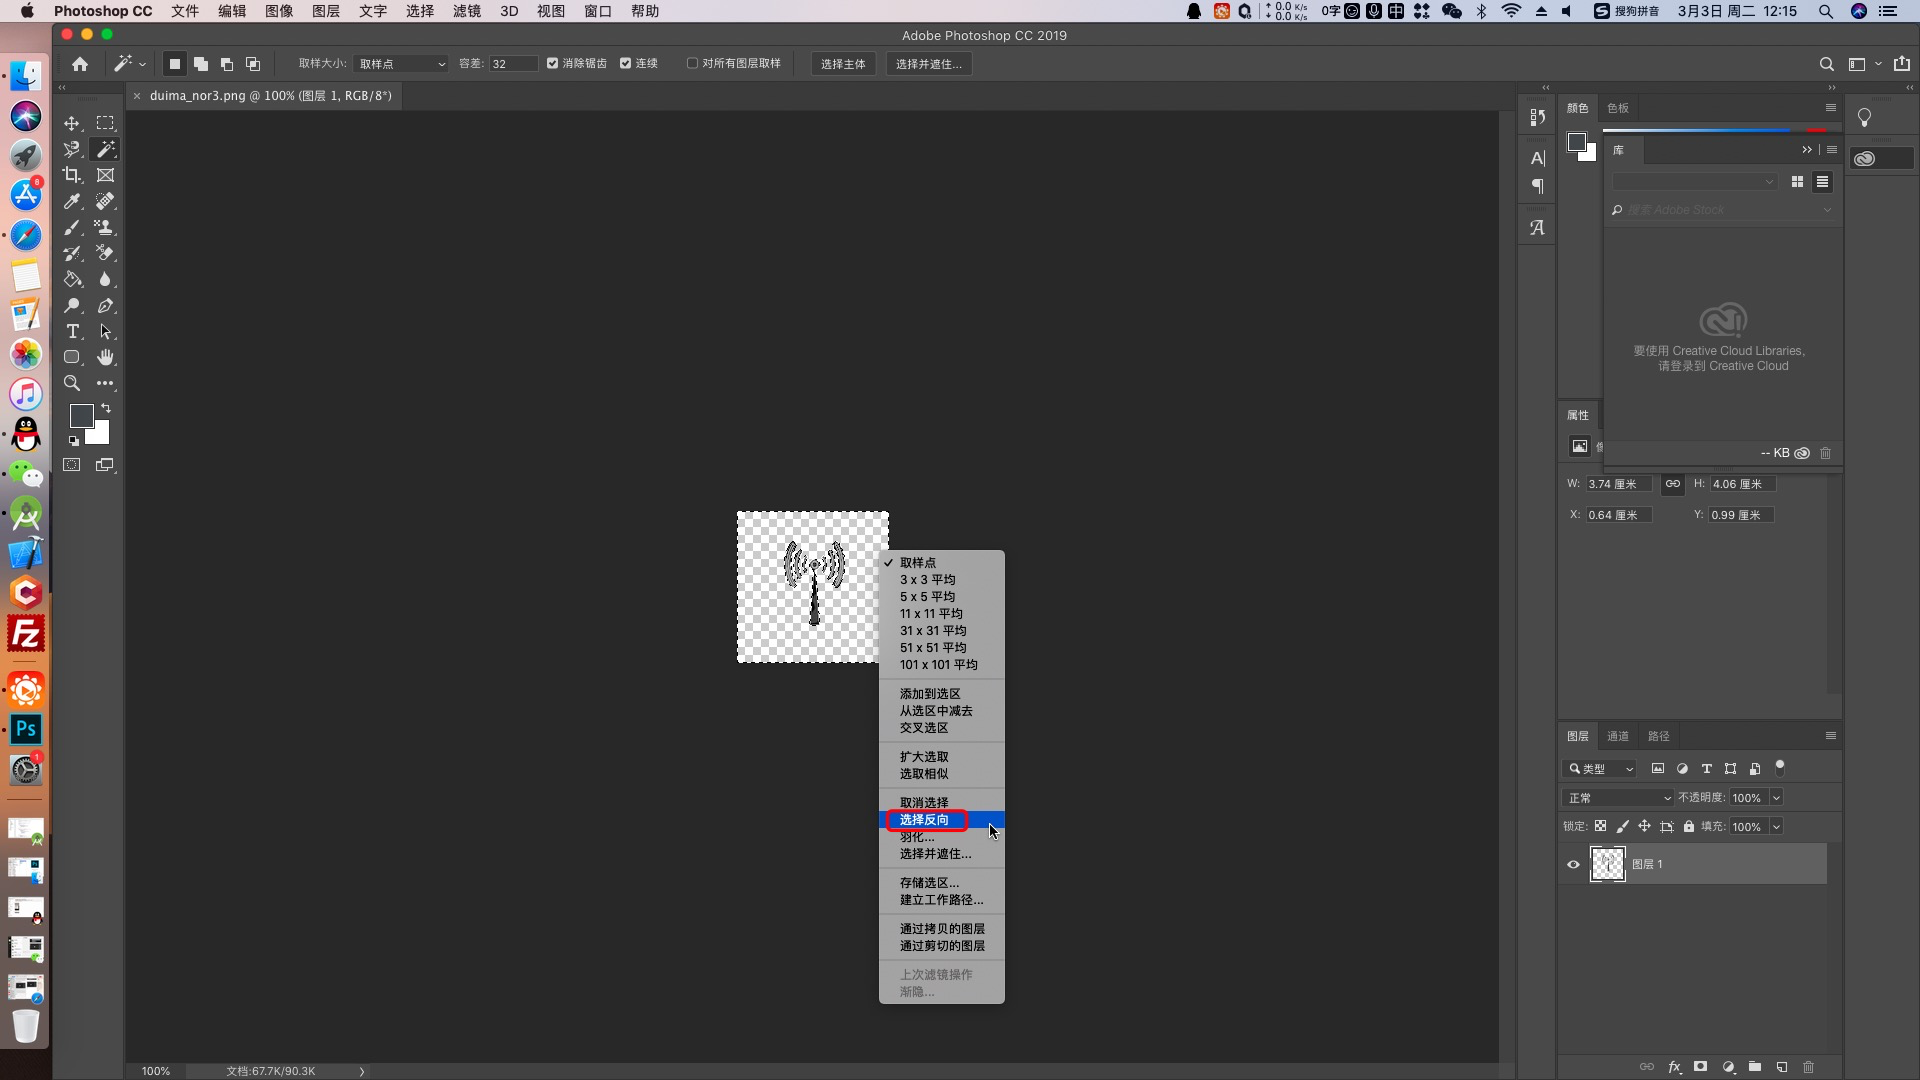Toggle lock position

[1644, 827]
